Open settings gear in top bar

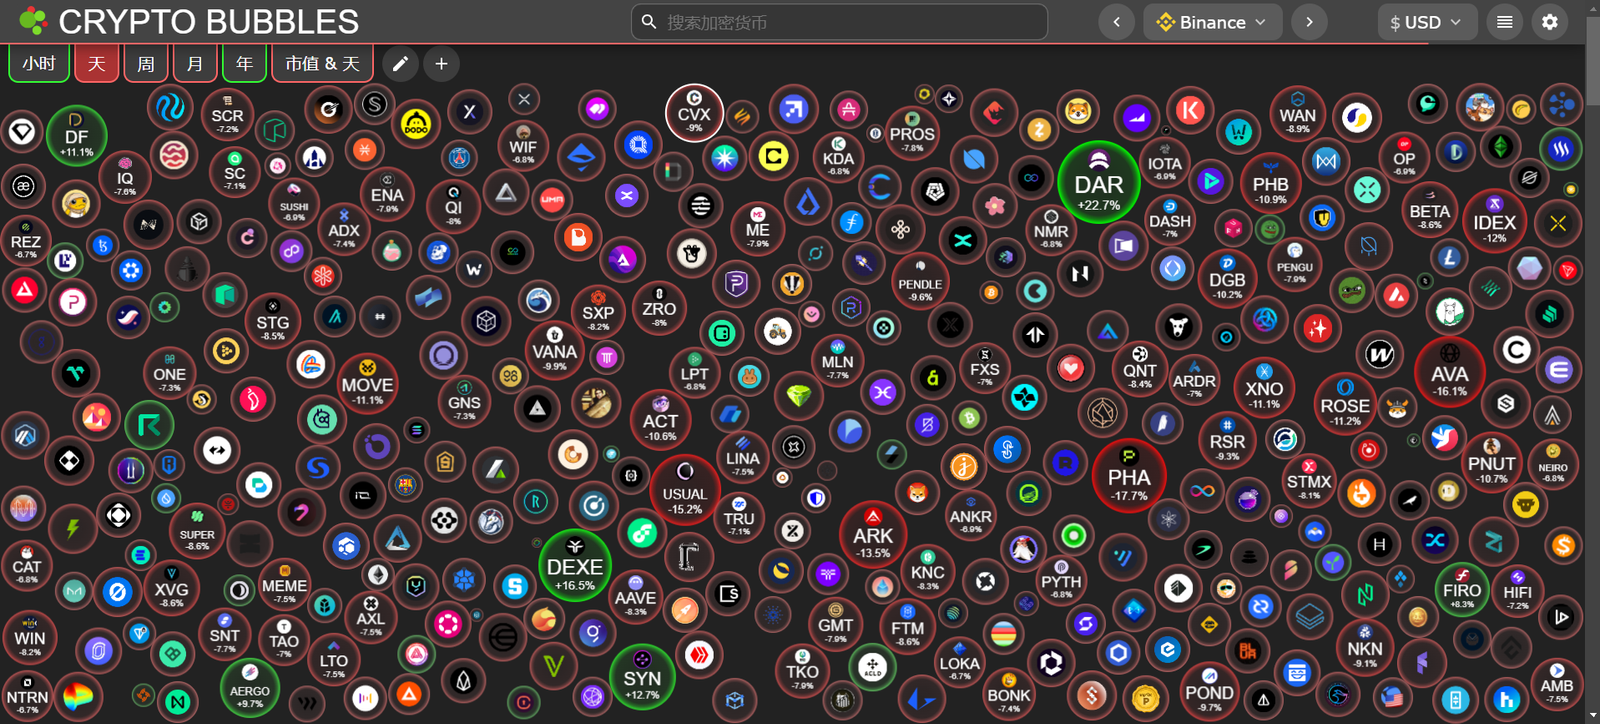pos(1550,22)
